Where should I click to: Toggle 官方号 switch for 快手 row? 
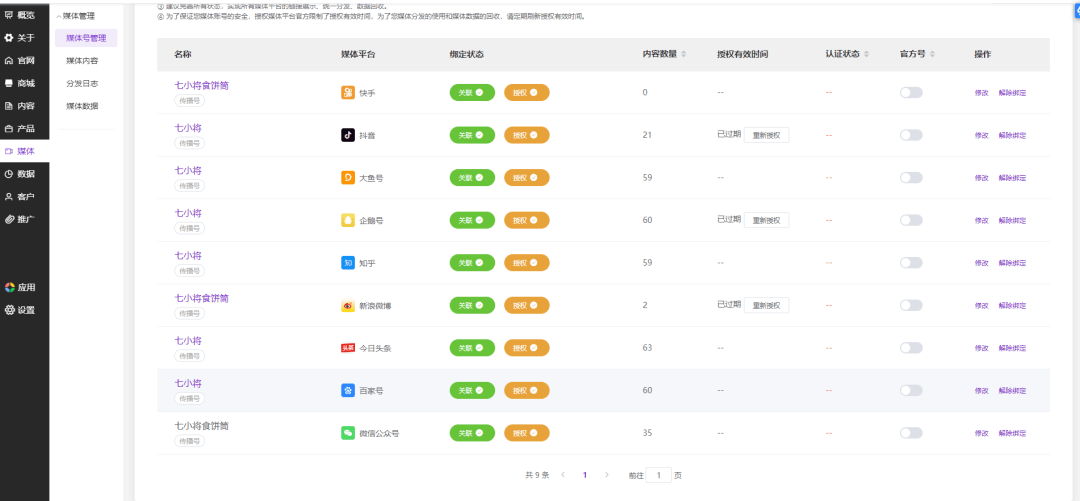pyautogui.click(x=911, y=92)
